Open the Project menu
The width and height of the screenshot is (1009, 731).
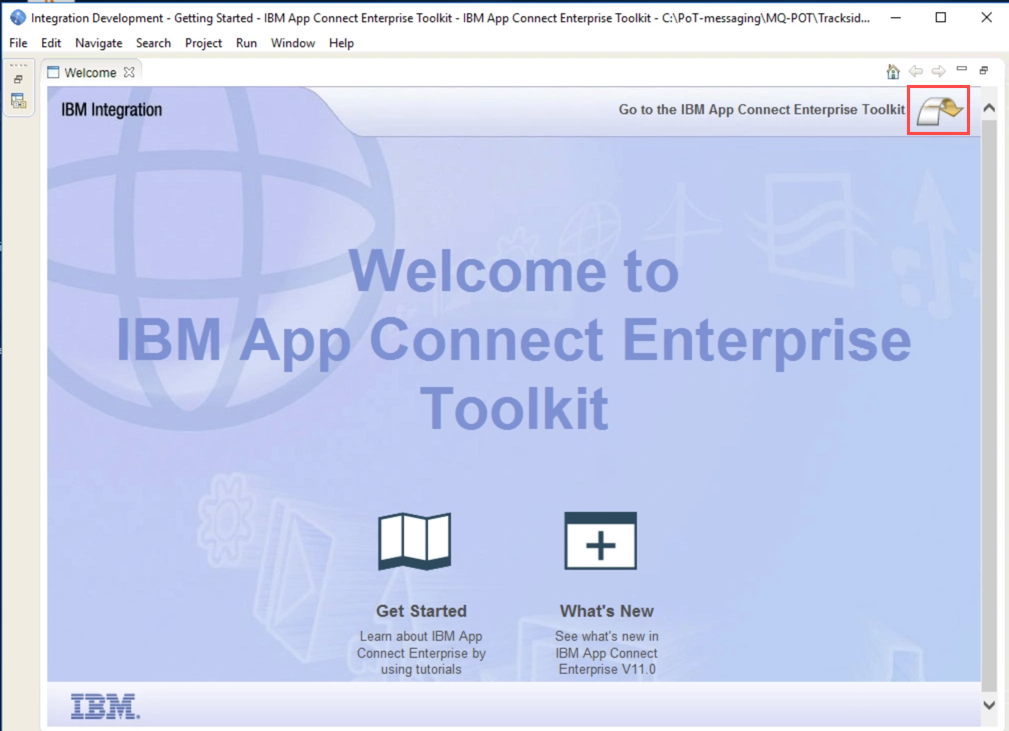pos(203,43)
